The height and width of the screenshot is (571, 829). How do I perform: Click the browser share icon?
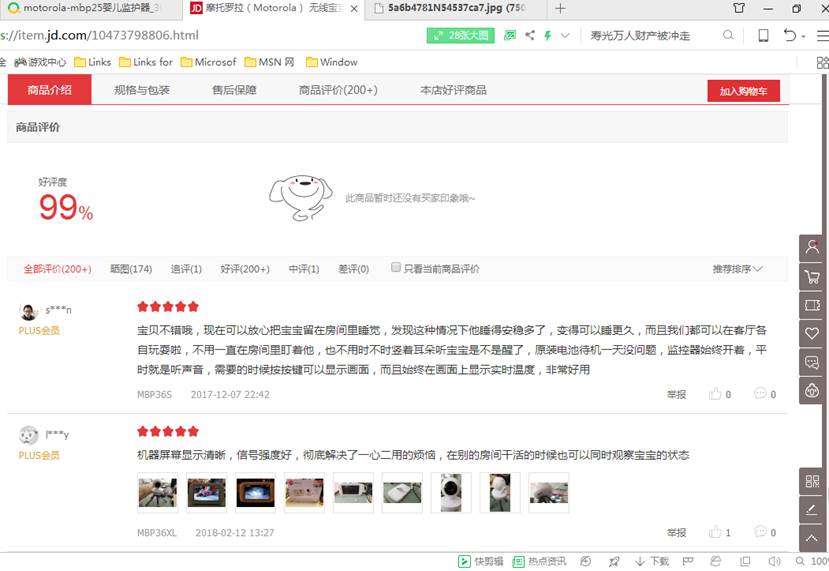point(529,36)
